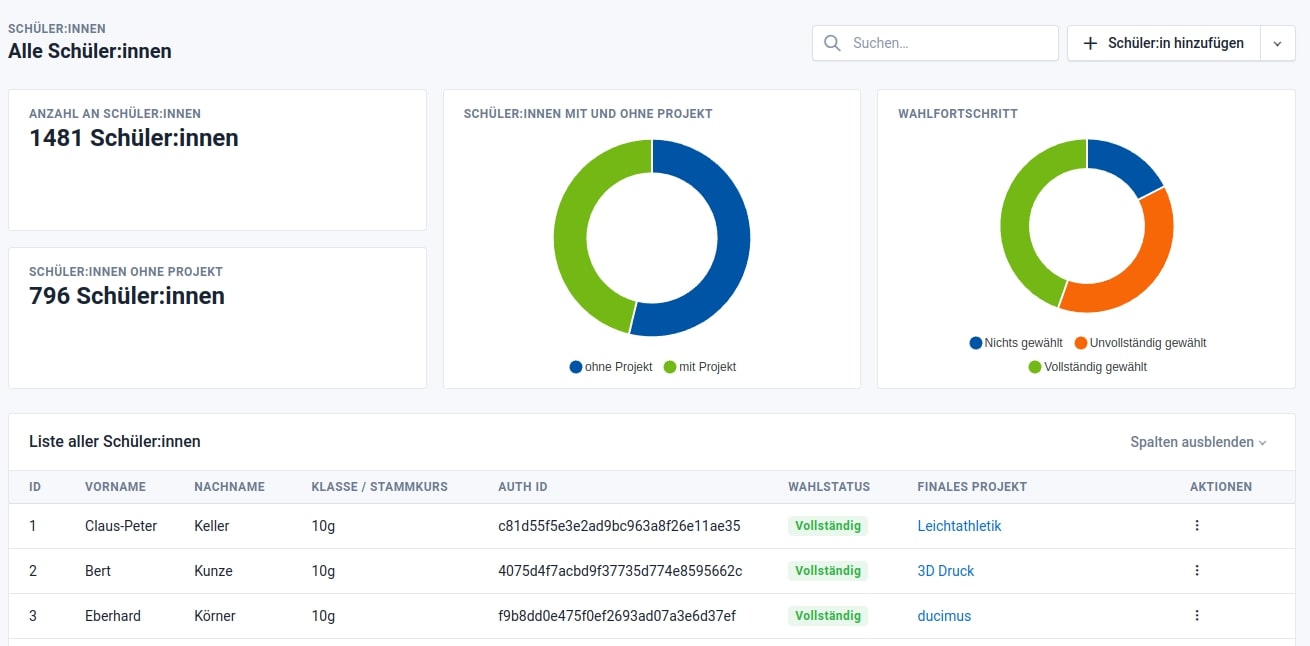This screenshot has width=1310, height=646.
Task: Focus the Suchen search field
Action: click(x=948, y=44)
